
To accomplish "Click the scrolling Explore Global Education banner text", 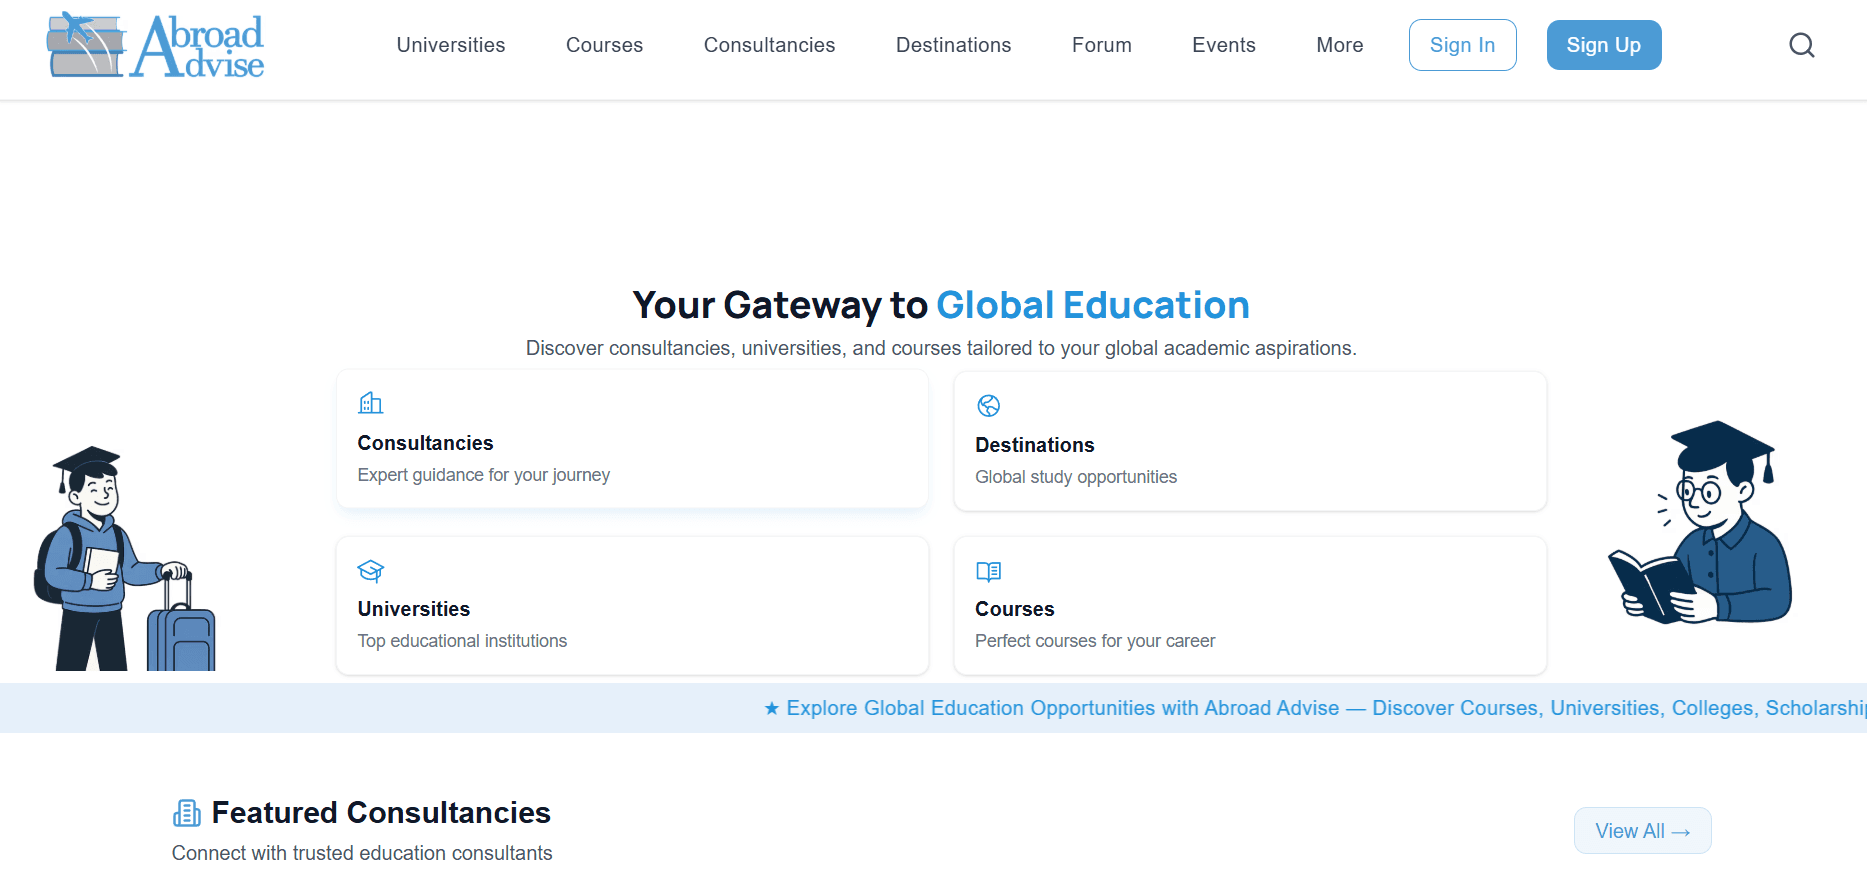I will pyautogui.click(x=1326, y=708).
